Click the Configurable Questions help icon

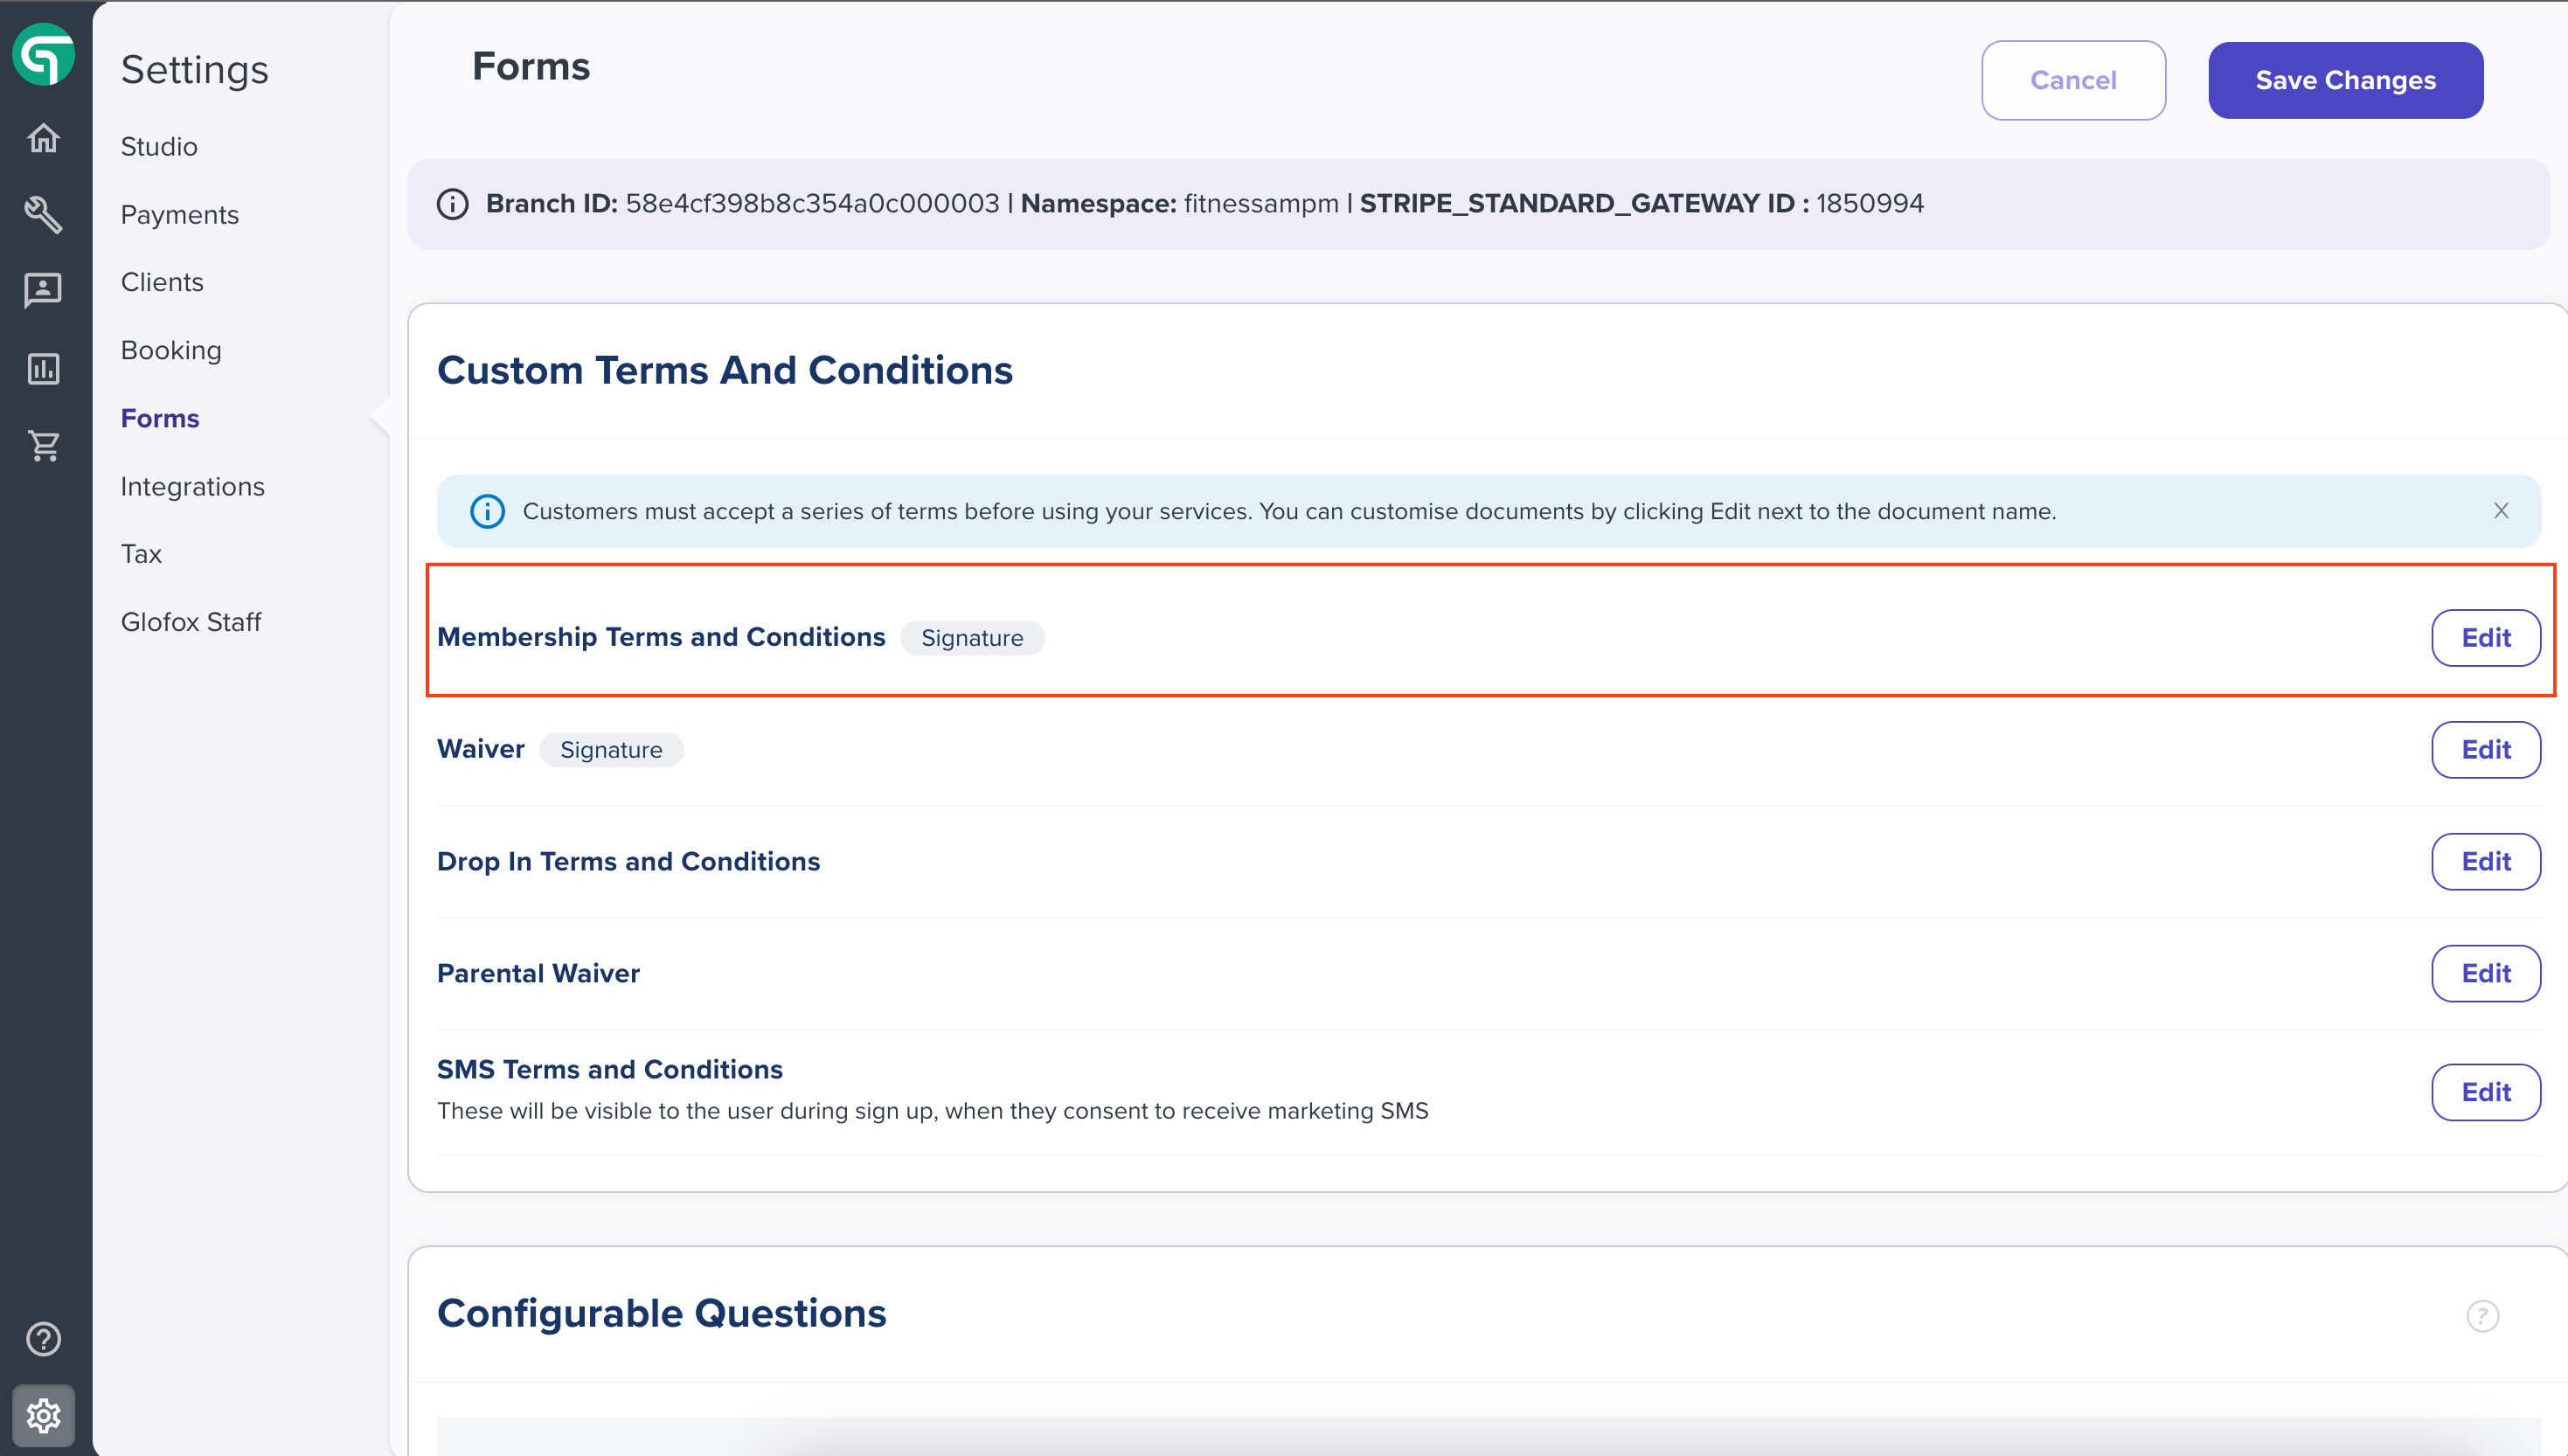2482,1316
